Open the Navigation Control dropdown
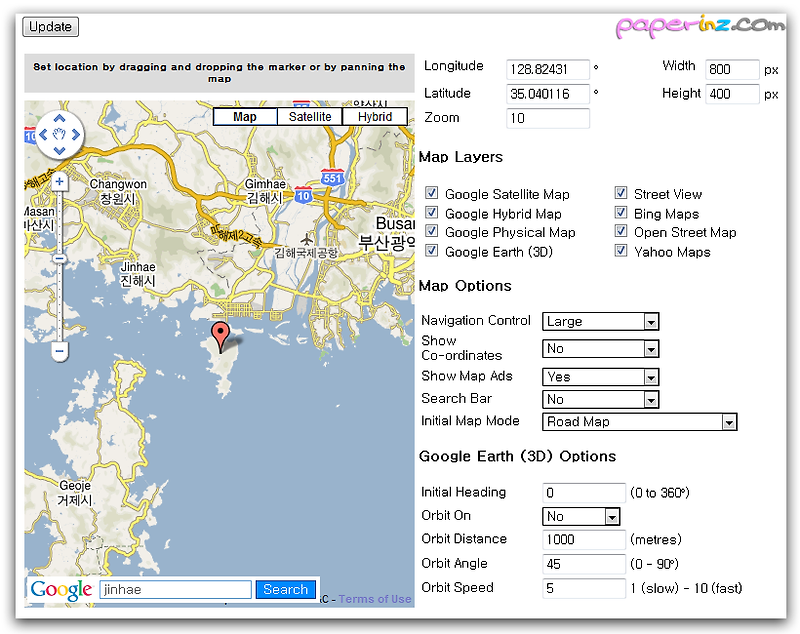800x634 pixels. [x=601, y=321]
